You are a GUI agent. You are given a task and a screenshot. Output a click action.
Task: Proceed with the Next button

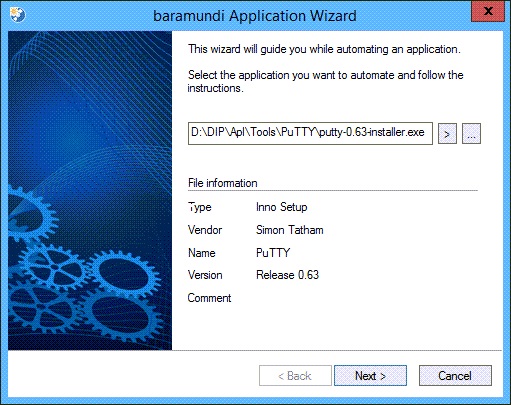coord(370,376)
